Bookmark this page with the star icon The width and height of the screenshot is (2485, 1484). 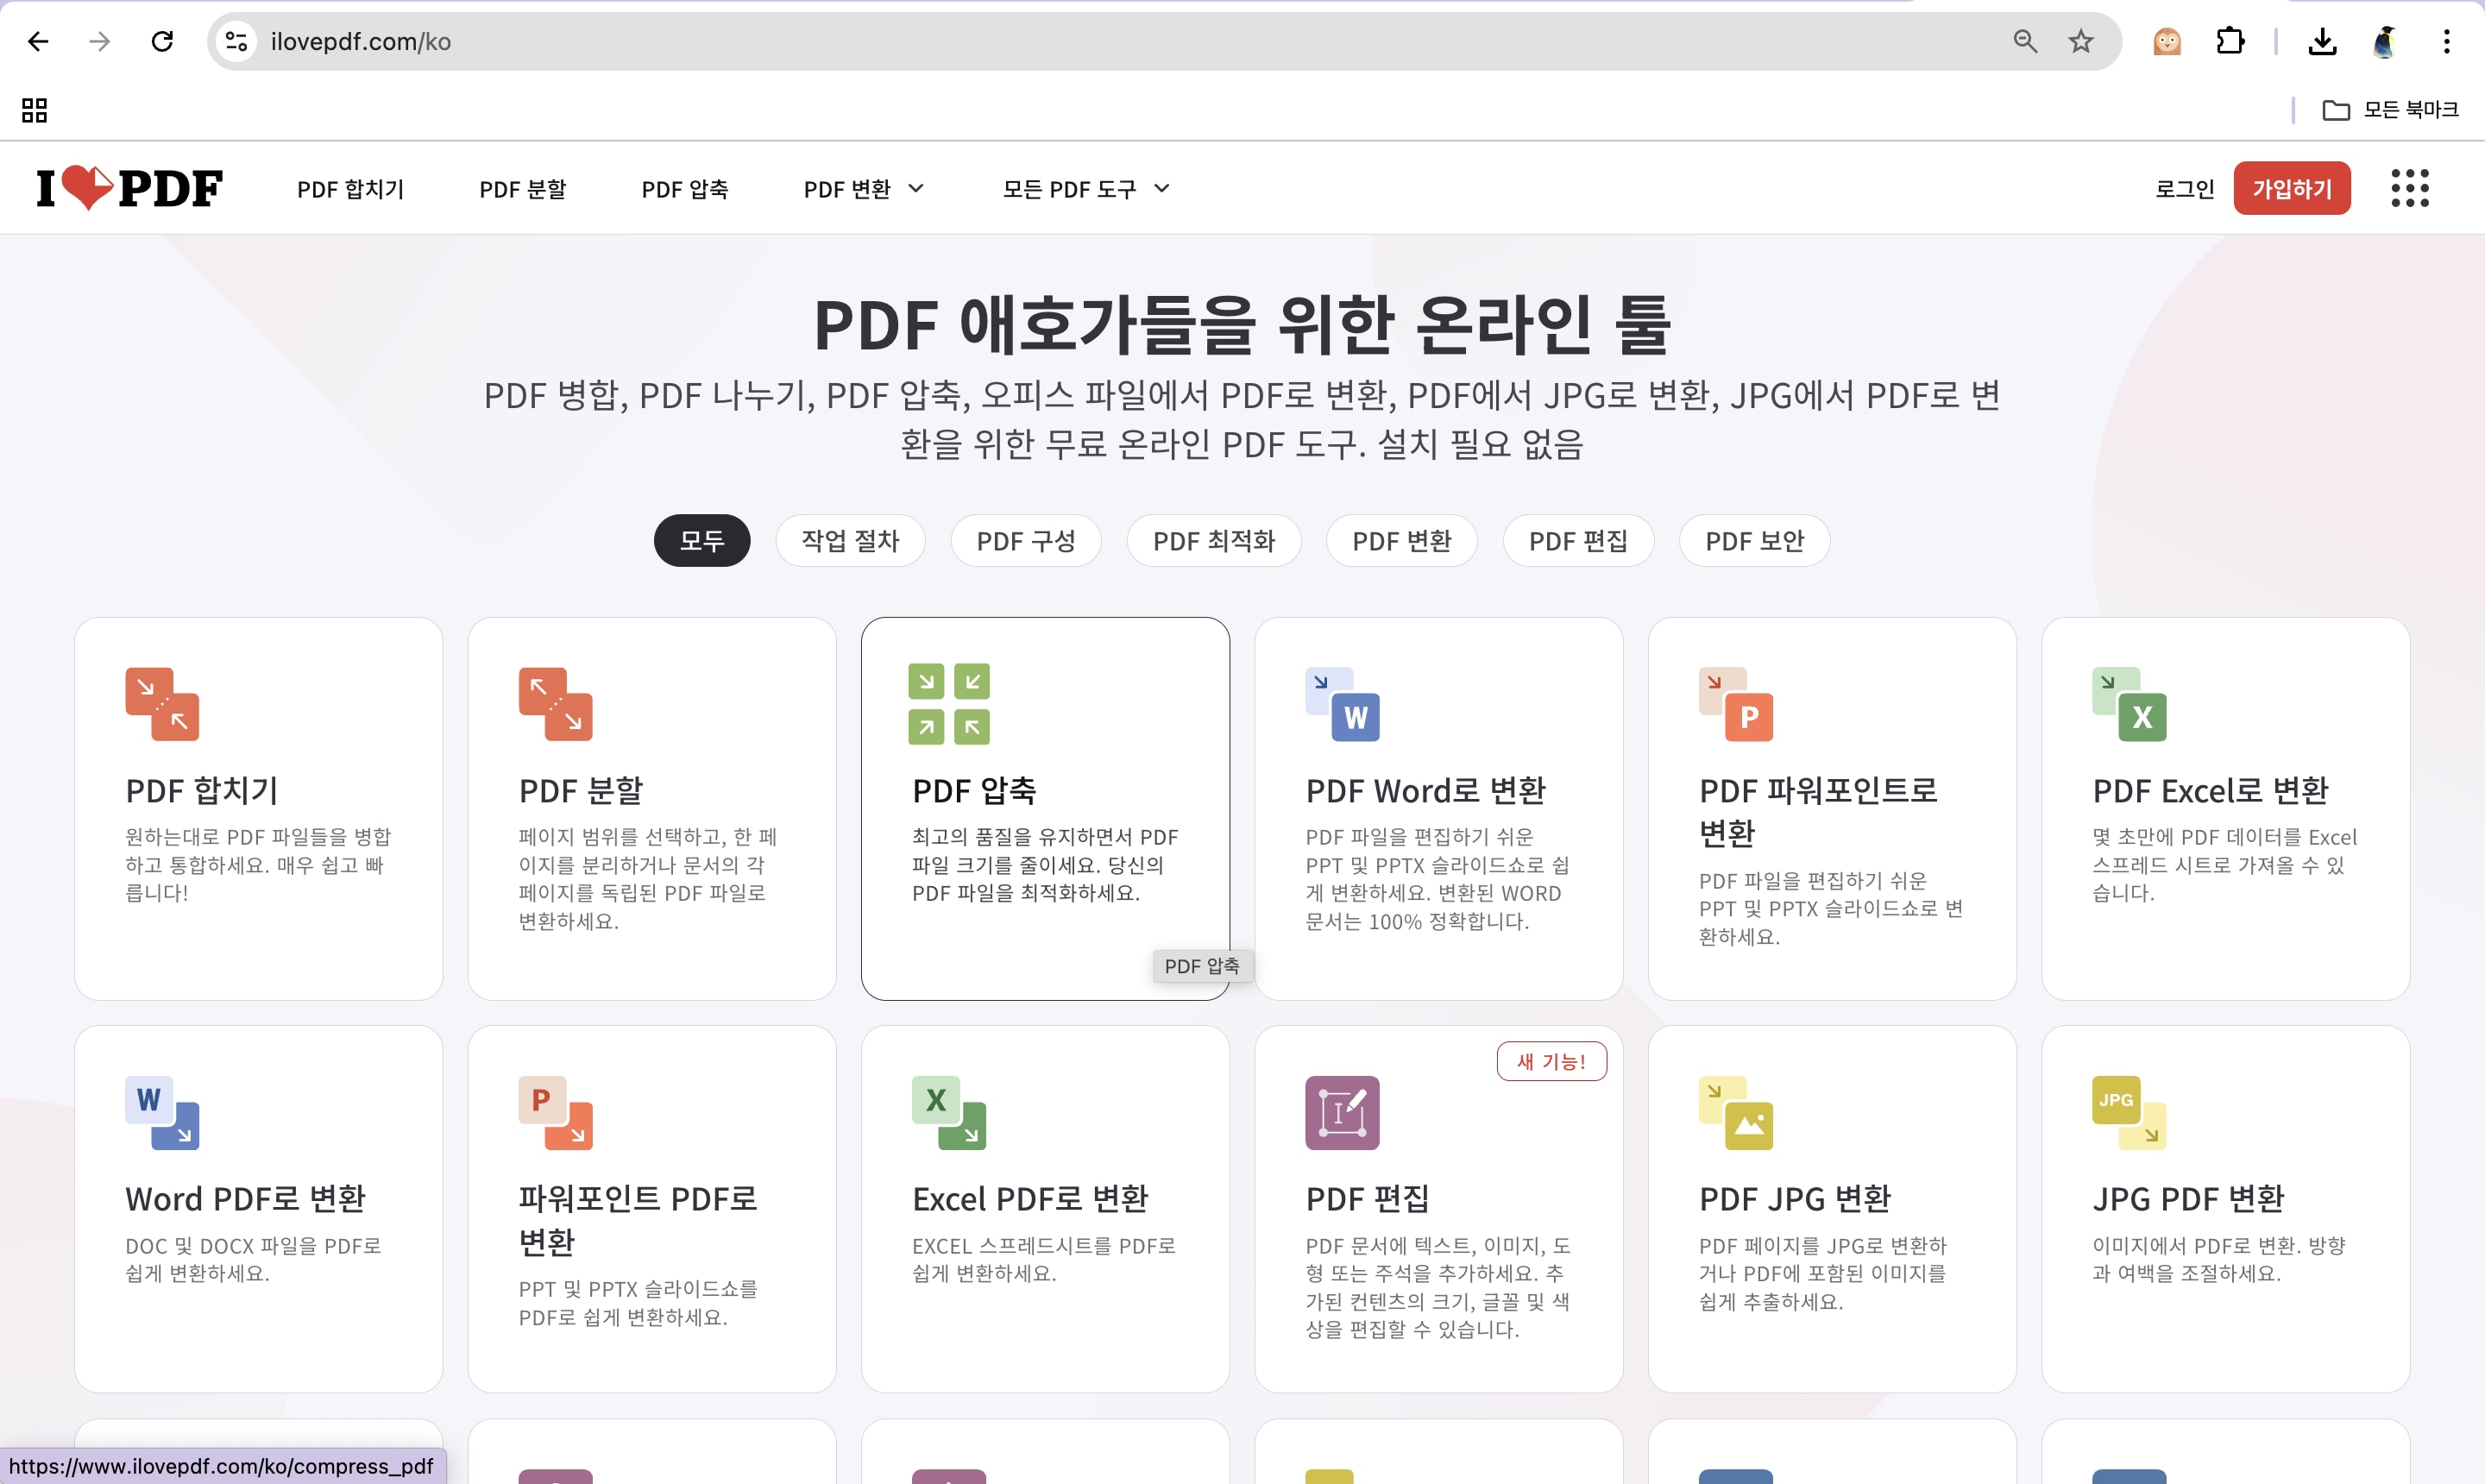click(2081, 41)
